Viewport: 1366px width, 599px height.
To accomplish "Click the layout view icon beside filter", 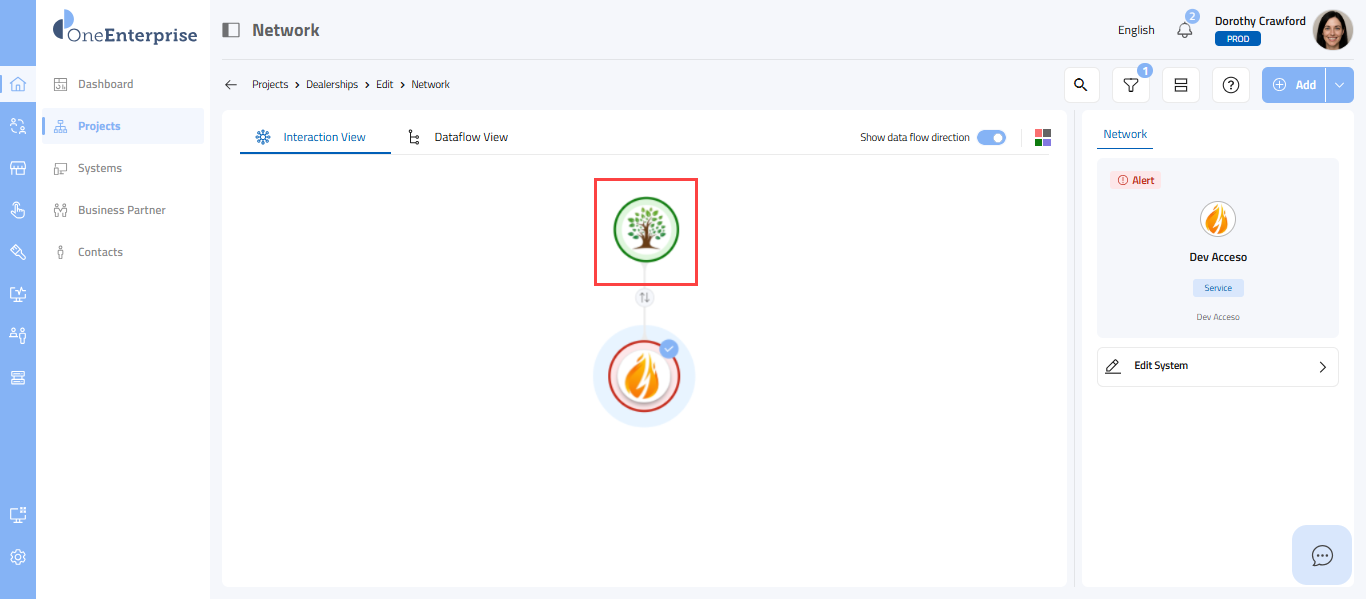I will coord(1181,85).
